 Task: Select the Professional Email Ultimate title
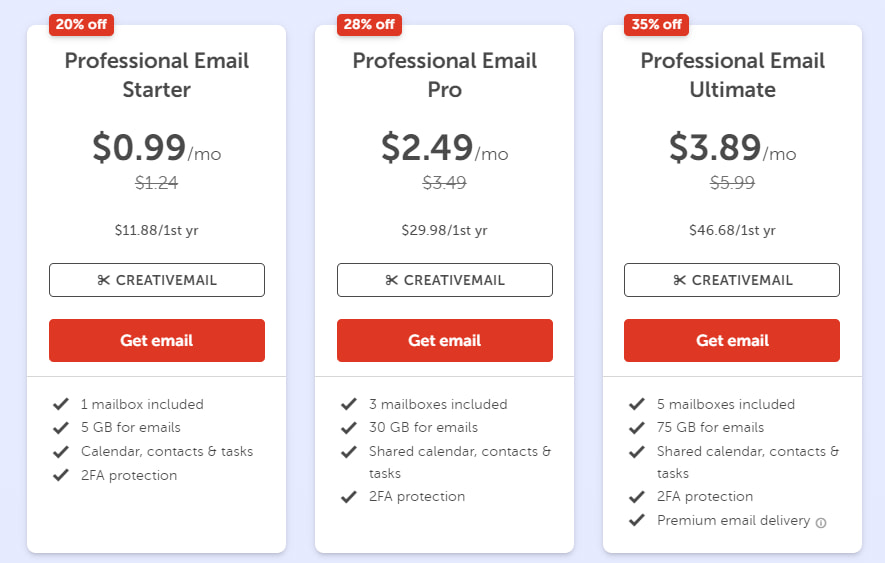tap(732, 75)
